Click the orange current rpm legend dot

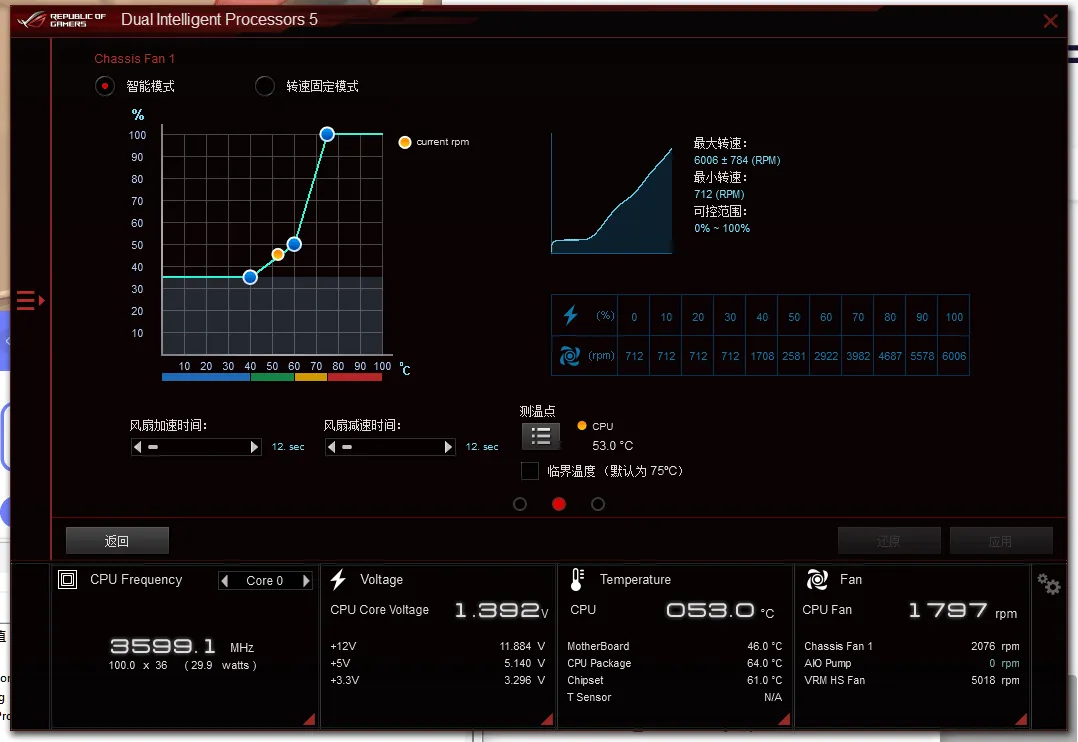pyautogui.click(x=405, y=142)
